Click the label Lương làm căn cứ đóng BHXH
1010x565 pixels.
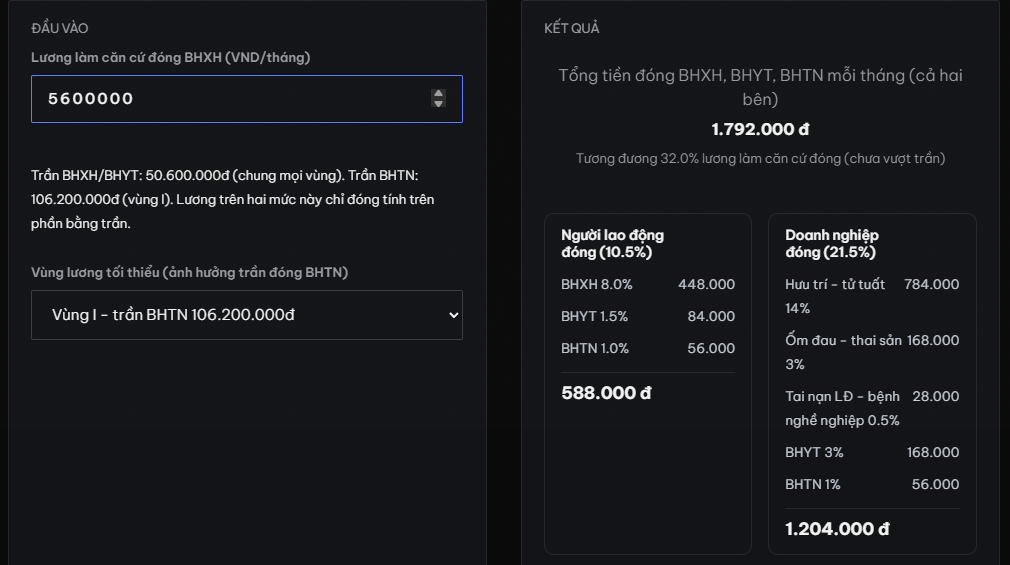pyautogui.click(x=171, y=57)
